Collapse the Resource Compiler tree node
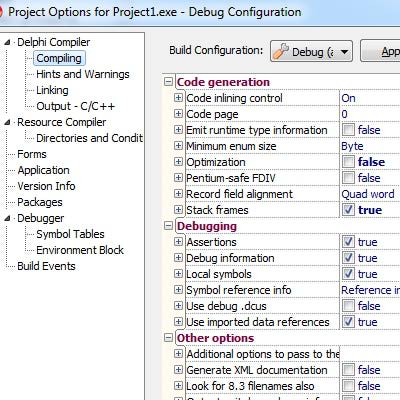400x400 pixels. (x=7, y=122)
